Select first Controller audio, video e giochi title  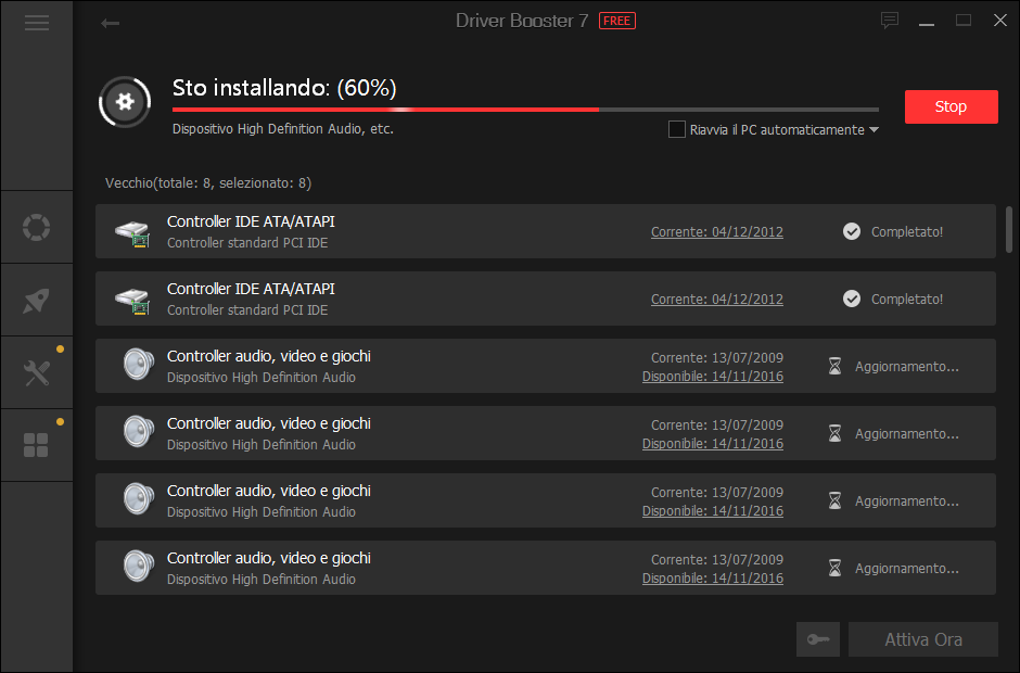269,356
